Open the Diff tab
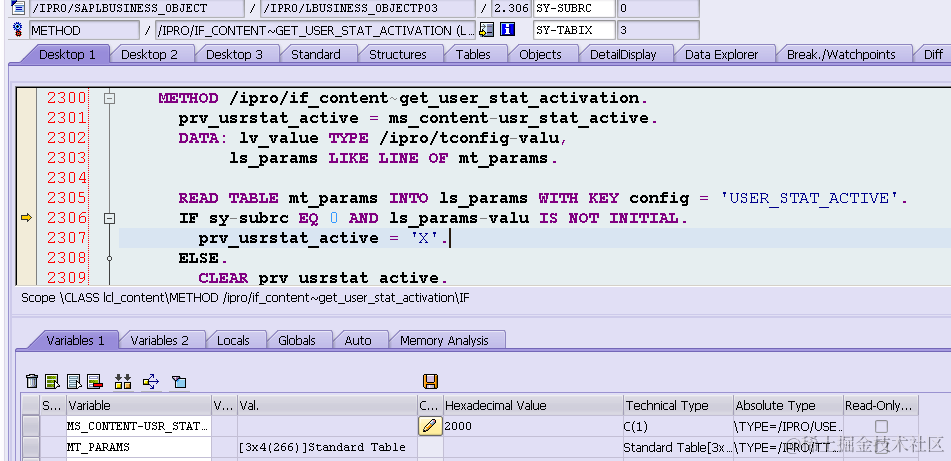Image resolution: width=951 pixels, height=461 pixels. tap(933, 55)
